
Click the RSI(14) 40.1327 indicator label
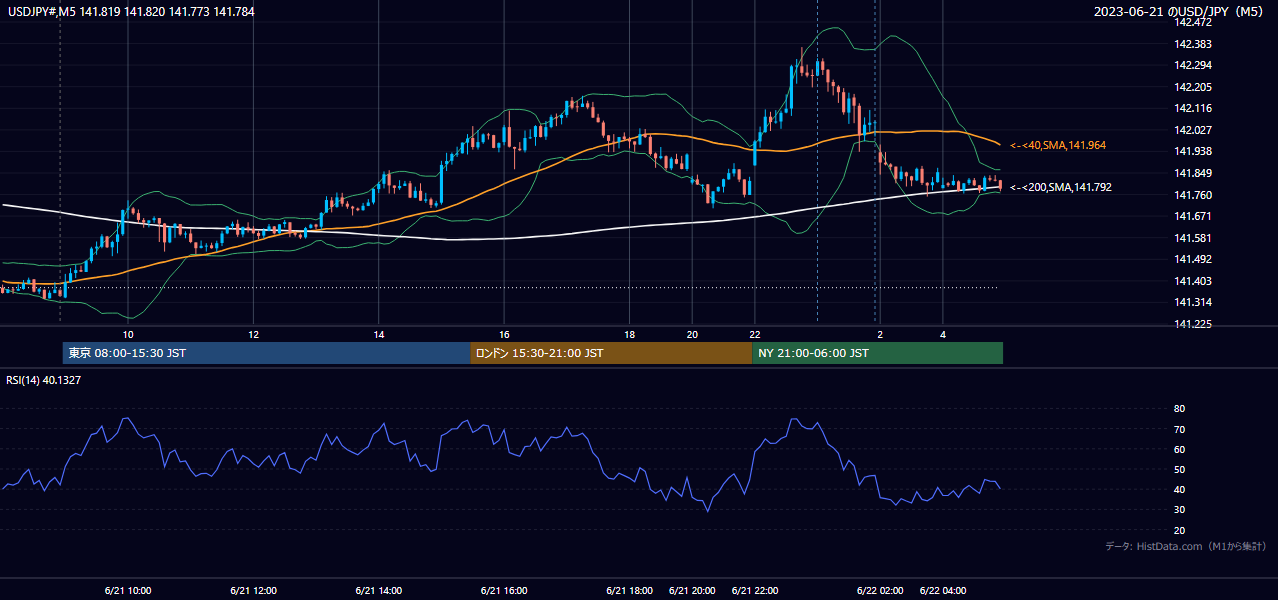44,379
